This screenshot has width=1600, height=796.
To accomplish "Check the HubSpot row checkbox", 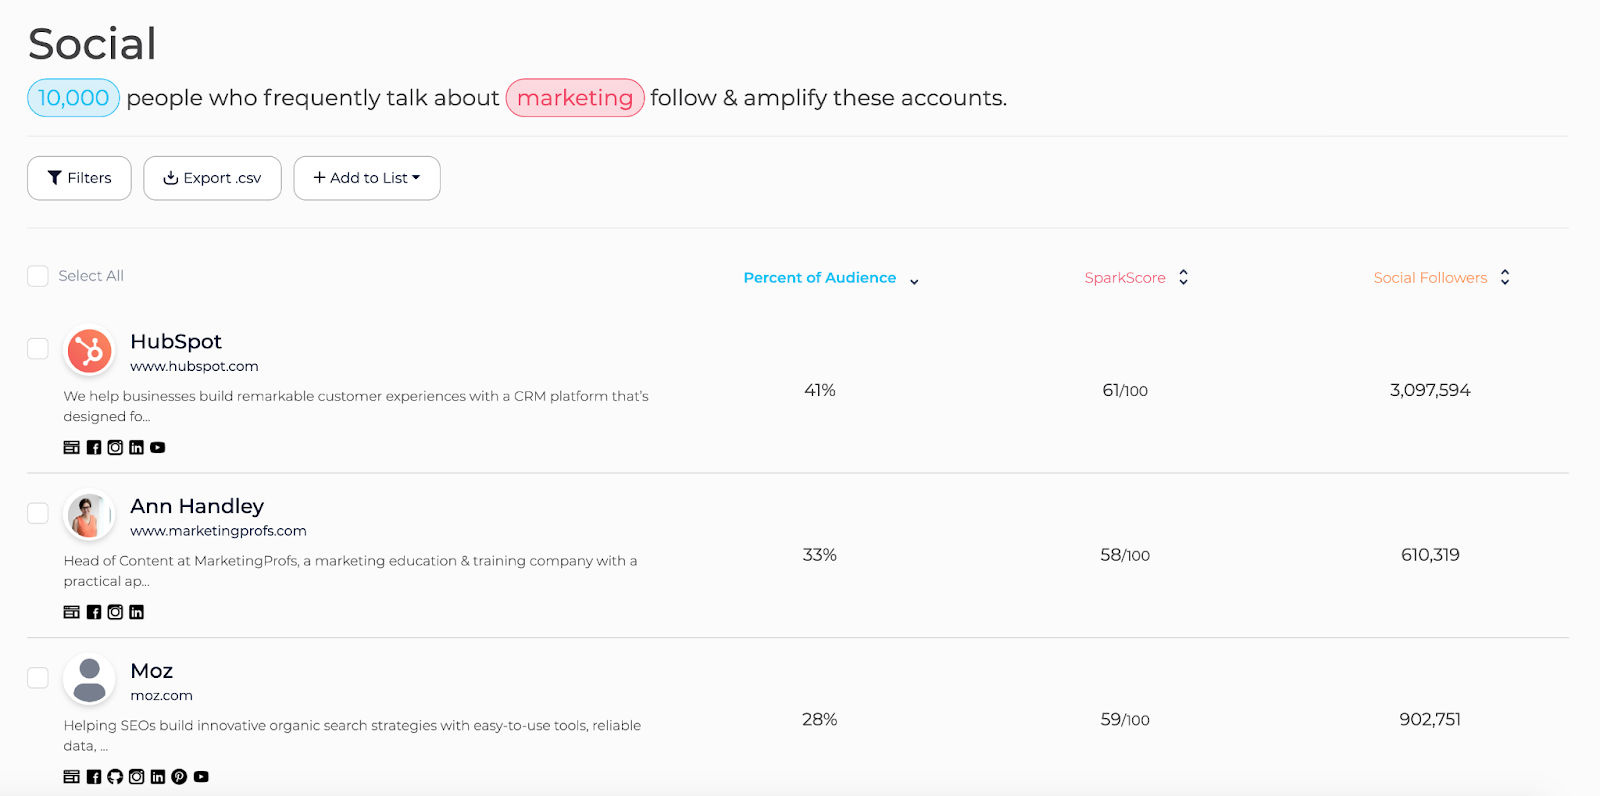I will coord(38,348).
